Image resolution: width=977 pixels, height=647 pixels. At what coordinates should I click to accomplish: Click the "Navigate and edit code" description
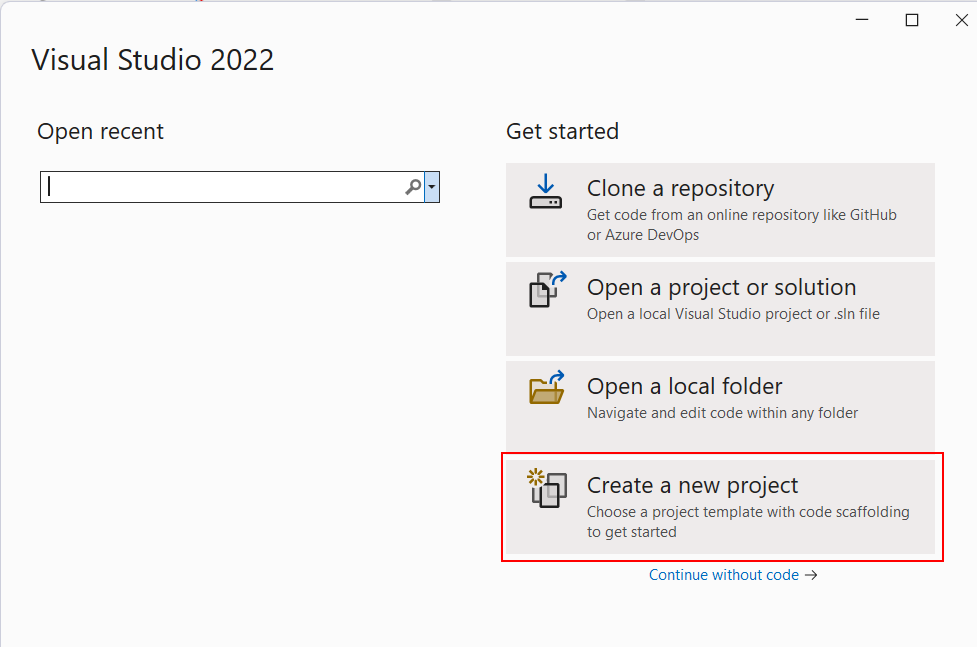tap(722, 413)
